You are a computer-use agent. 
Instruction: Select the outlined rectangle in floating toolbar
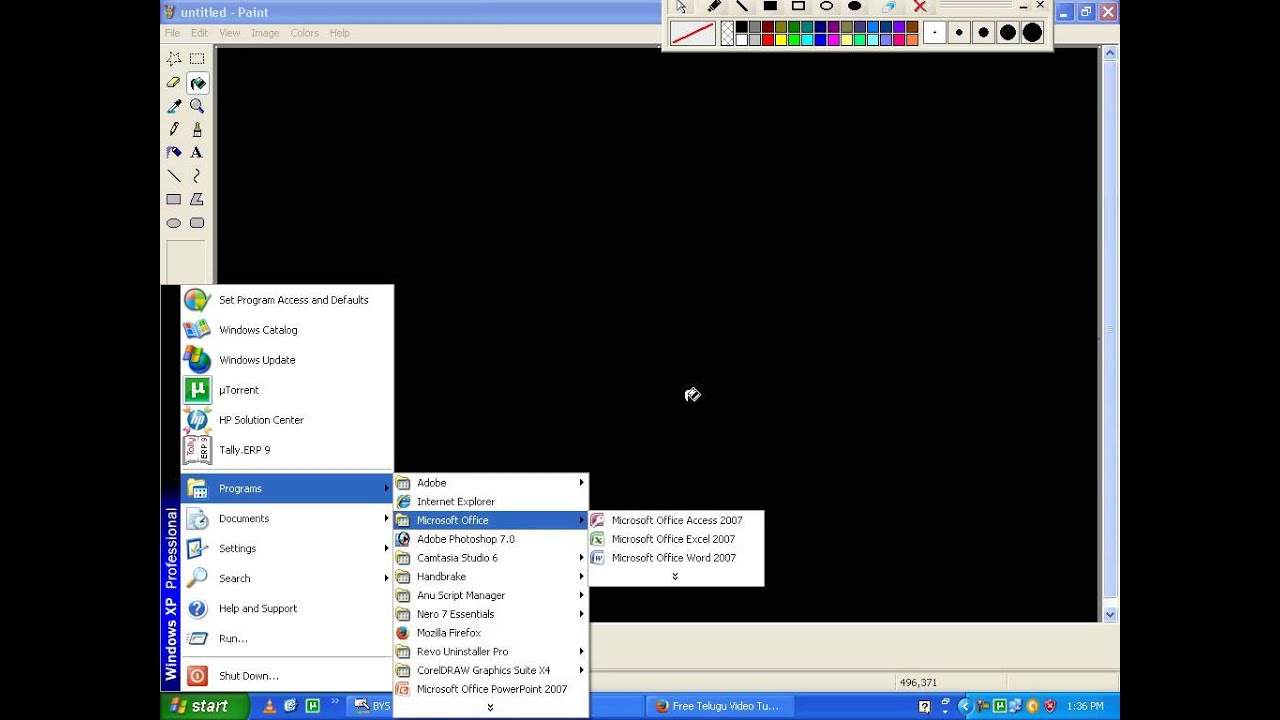click(798, 6)
